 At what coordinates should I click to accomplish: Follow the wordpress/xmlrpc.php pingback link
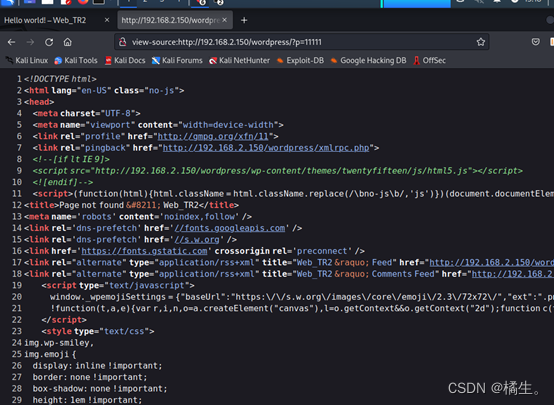pos(266,148)
